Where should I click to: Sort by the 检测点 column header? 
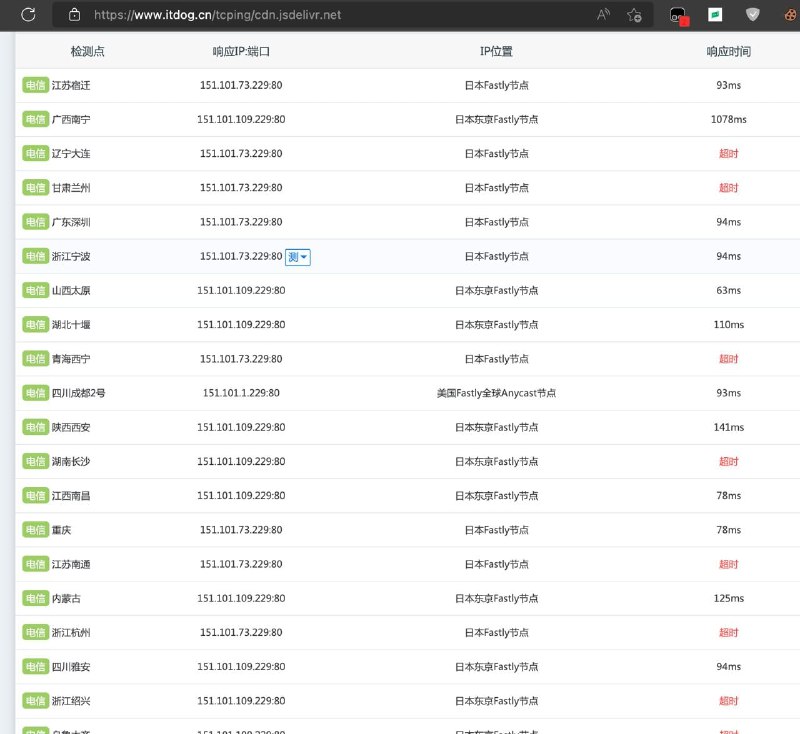point(87,51)
